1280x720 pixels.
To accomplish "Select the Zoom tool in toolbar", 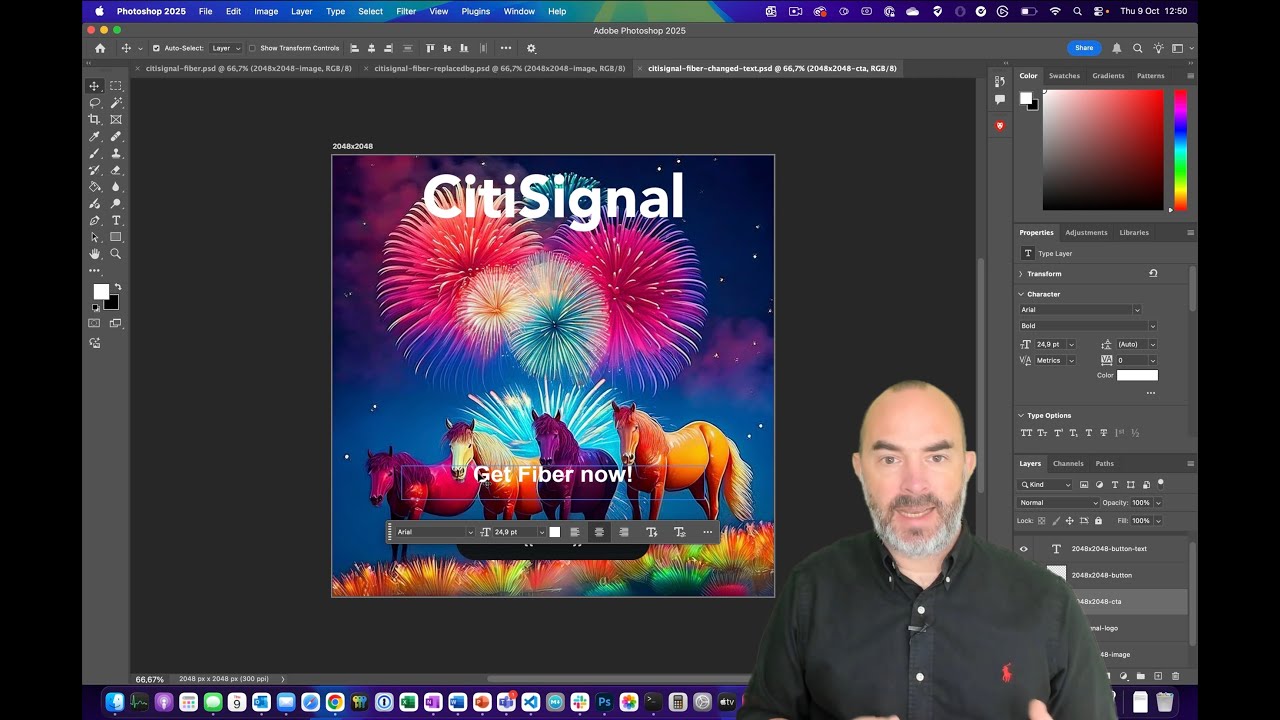I will (116, 254).
